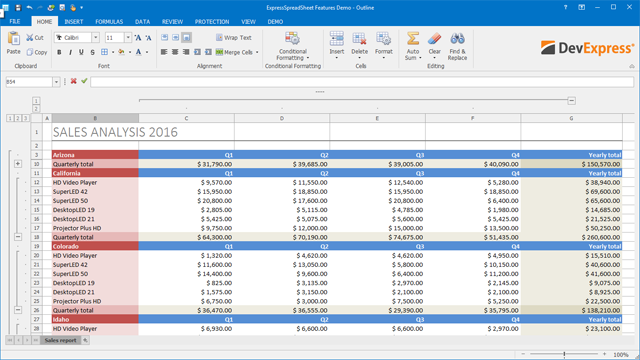This screenshot has height=360, width=640.
Task: Collapse Colorado group at row 26
Action: (18, 310)
